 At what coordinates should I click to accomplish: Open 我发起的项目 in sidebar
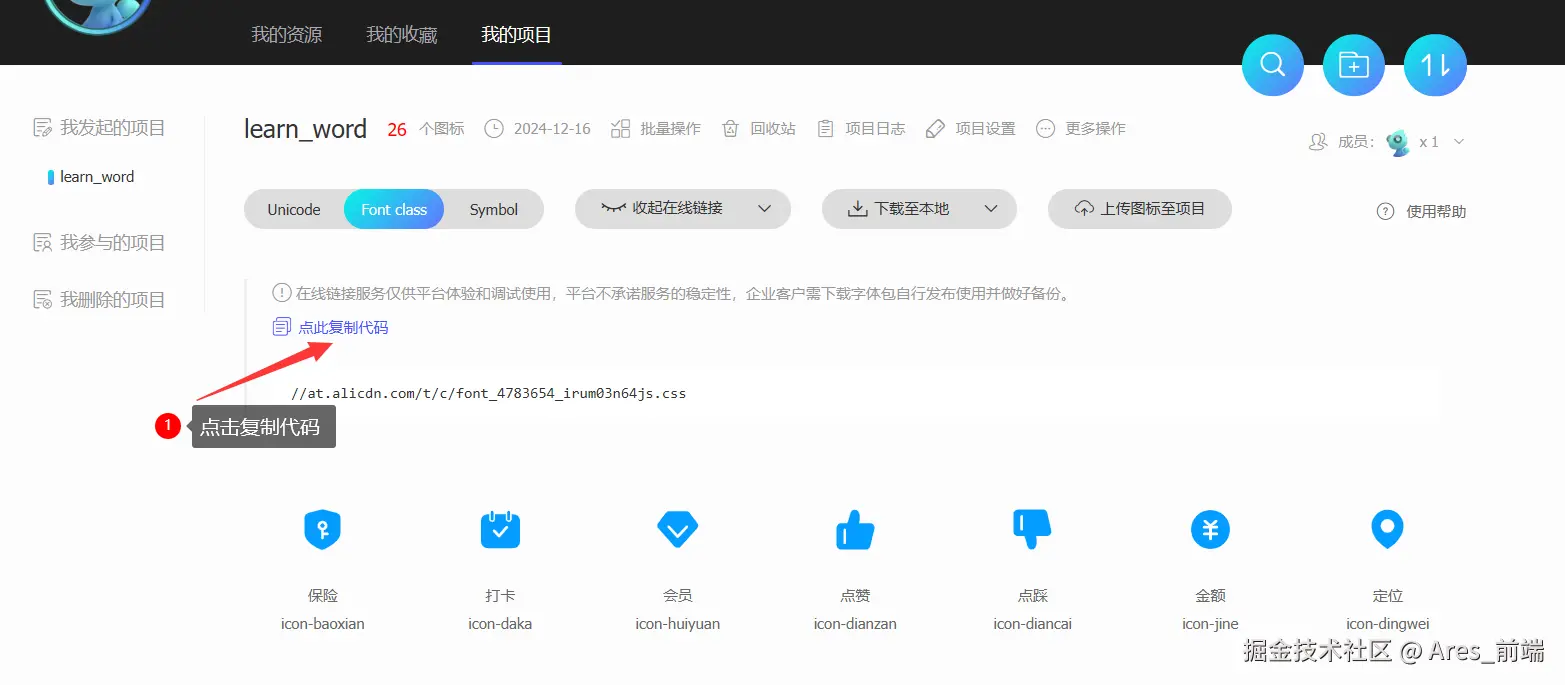[99, 128]
